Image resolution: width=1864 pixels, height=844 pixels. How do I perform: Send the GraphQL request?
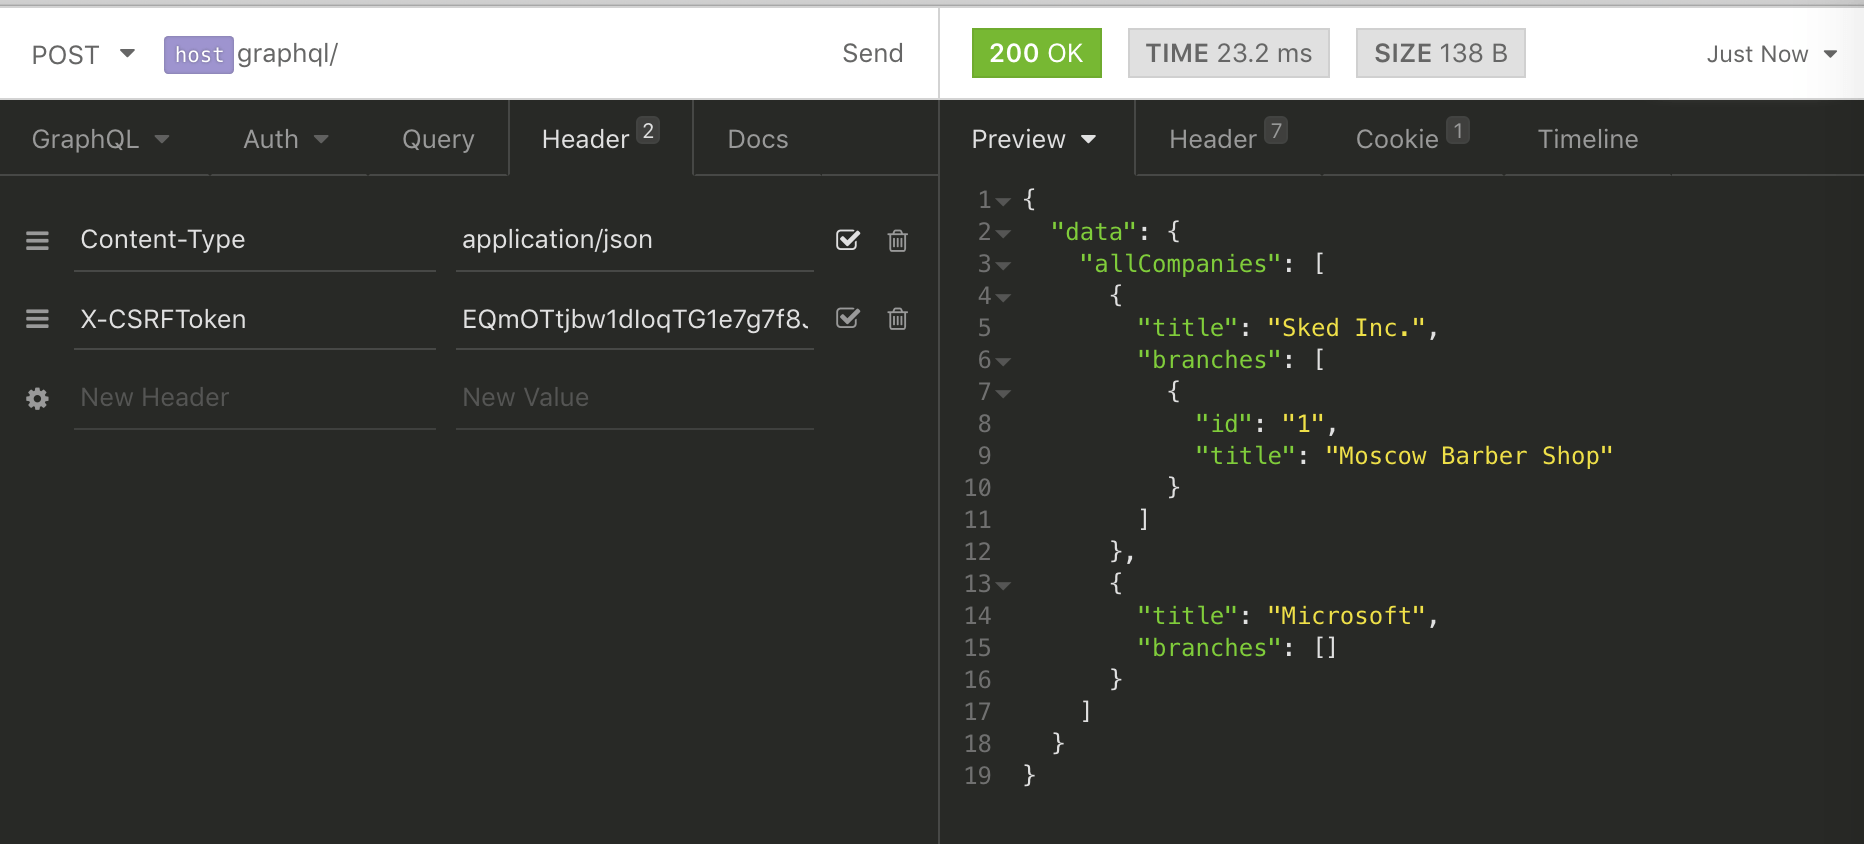click(872, 53)
